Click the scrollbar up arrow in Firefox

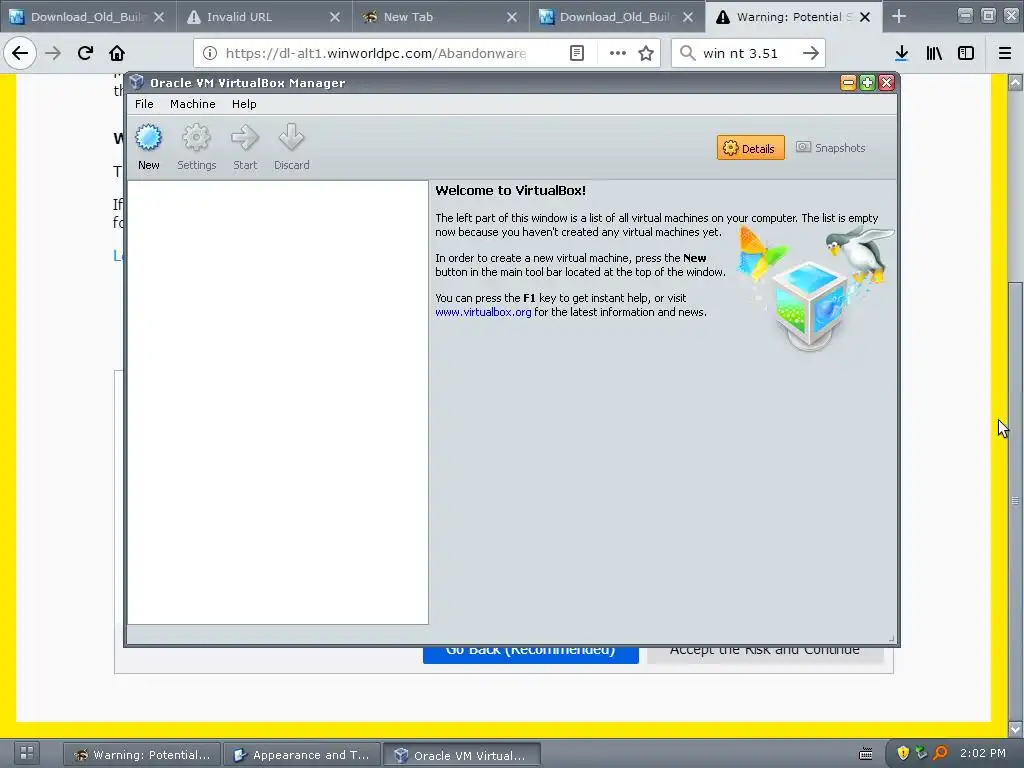pyautogui.click(x=1015, y=82)
